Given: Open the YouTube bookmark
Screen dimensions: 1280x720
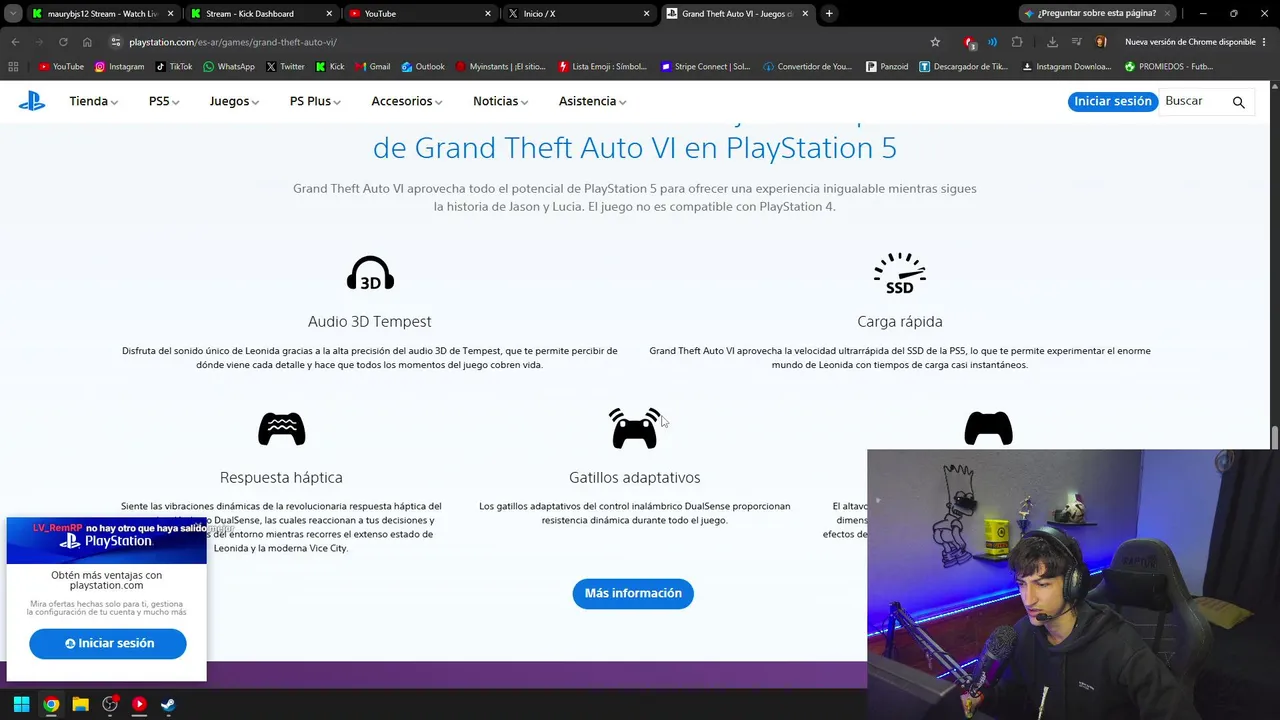Looking at the screenshot, I should [x=61, y=67].
